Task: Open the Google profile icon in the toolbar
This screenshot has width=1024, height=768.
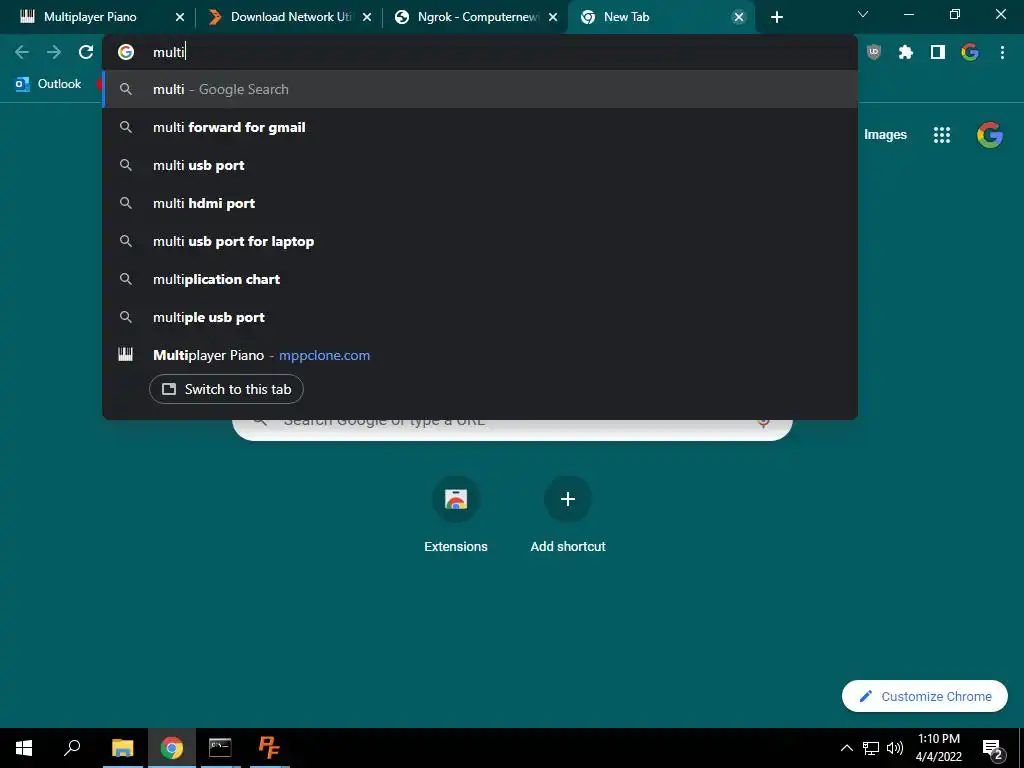Action: (x=970, y=52)
